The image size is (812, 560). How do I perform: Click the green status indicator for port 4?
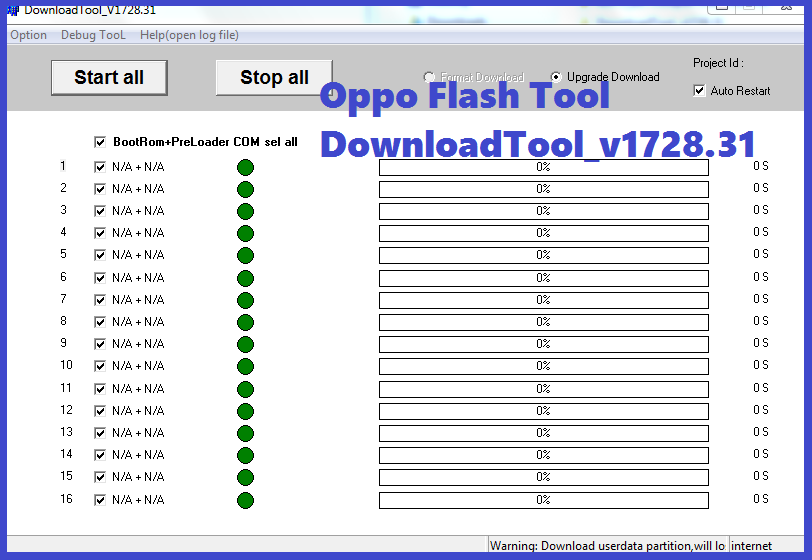245,234
